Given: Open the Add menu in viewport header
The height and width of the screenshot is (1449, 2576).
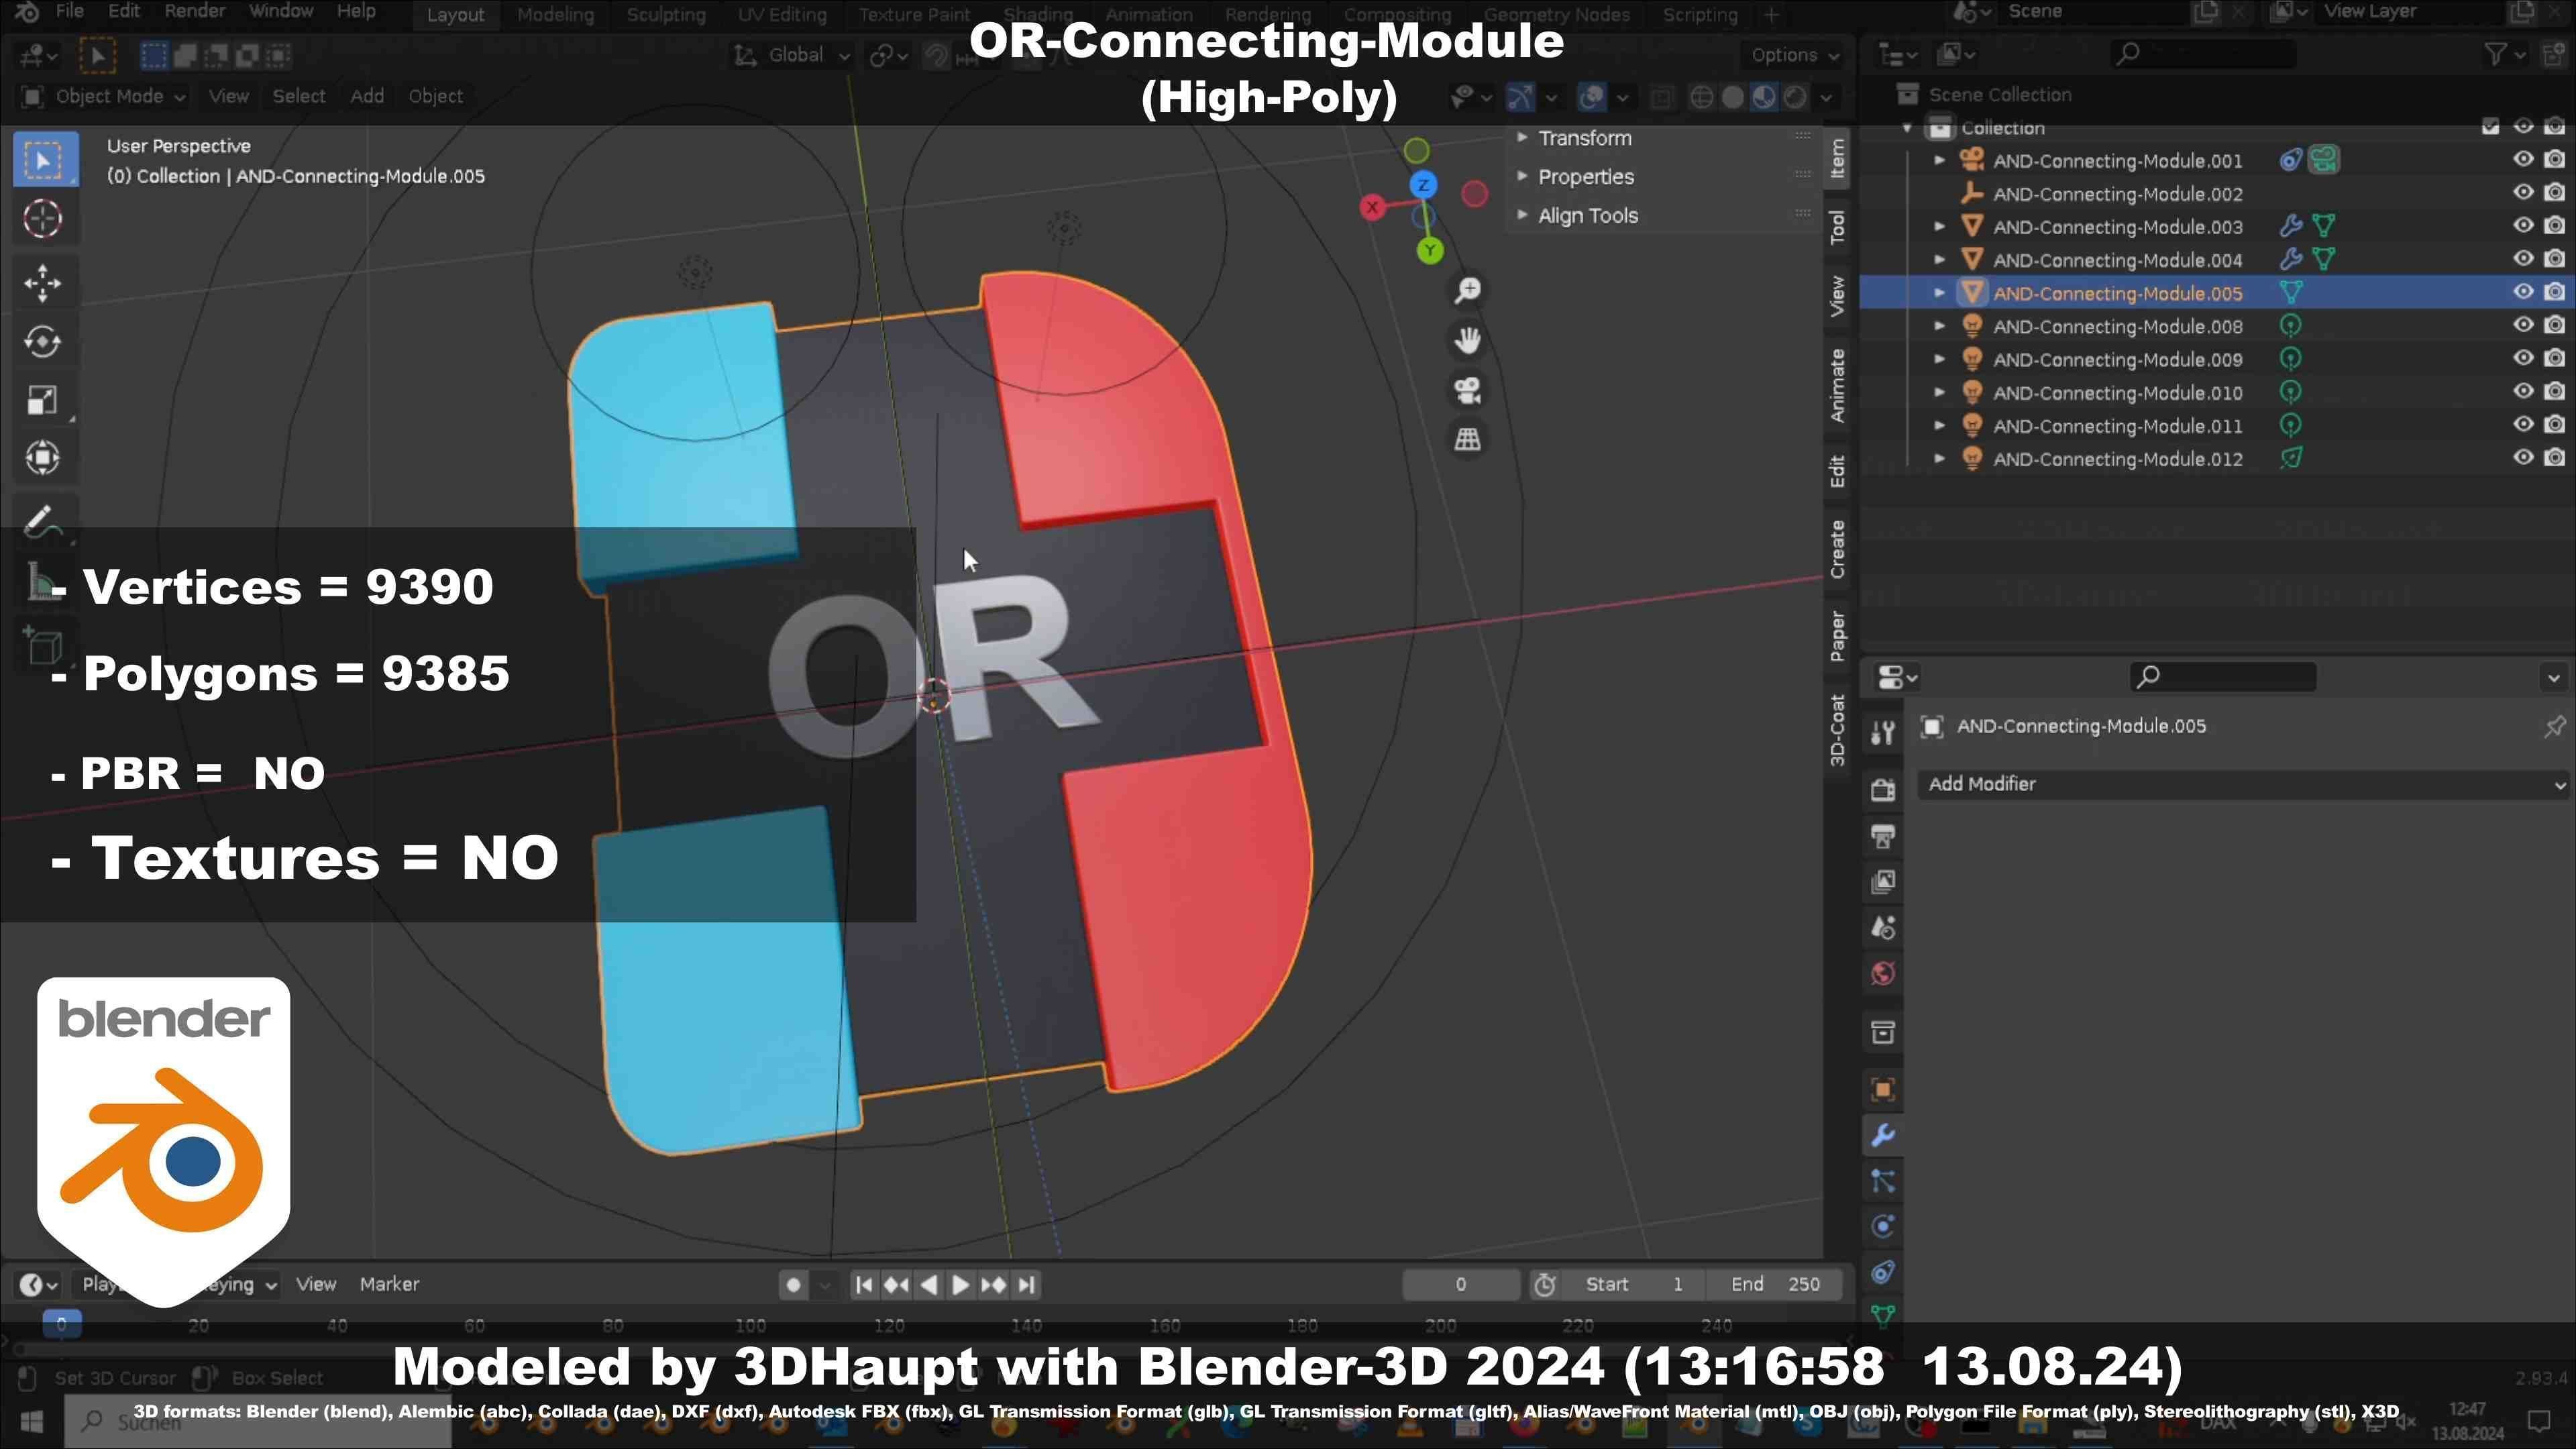Looking at the screenshot, I should point(367,96).
